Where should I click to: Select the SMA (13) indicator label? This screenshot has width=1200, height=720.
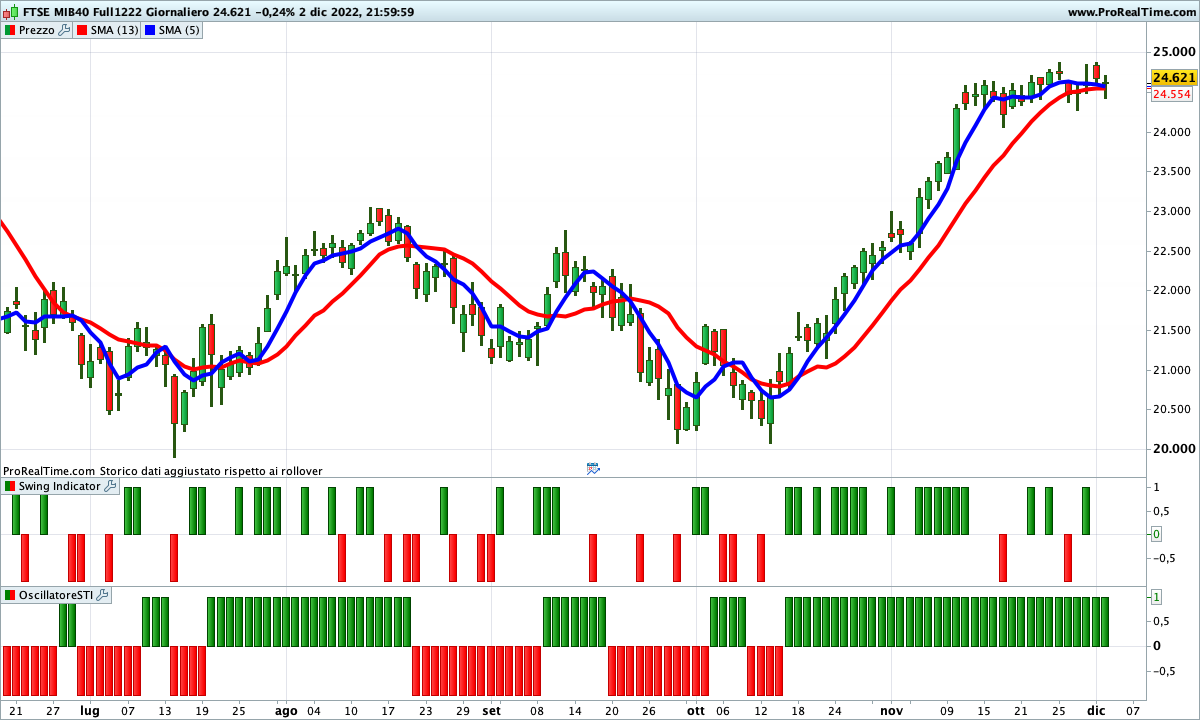click(x=114, y=30)
